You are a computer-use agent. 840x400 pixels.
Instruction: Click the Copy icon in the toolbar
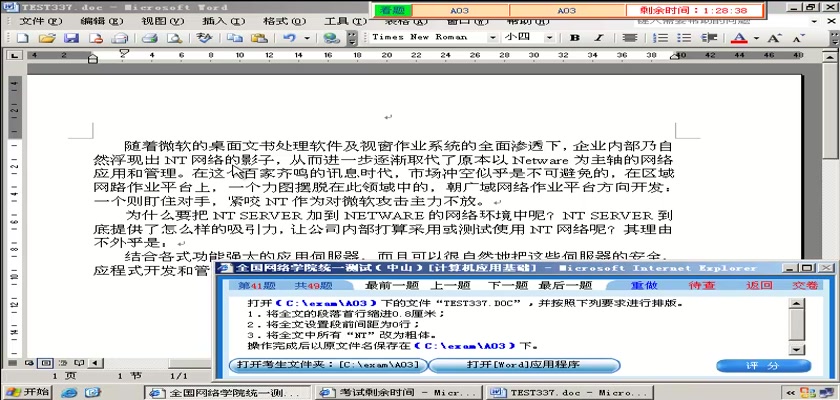(234, 37)
